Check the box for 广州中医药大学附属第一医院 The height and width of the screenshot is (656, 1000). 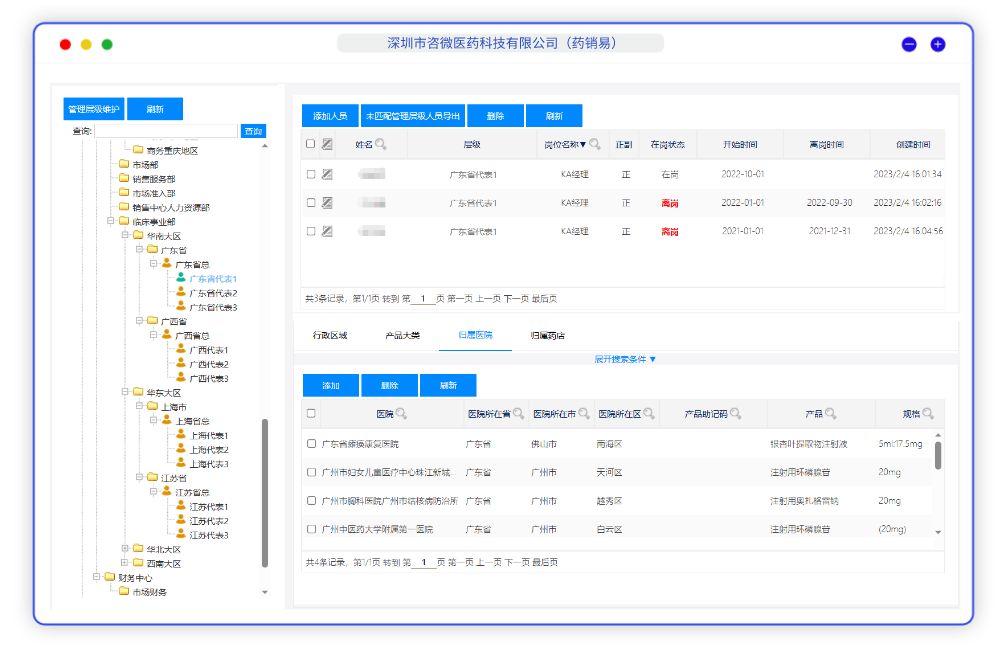(x=311, y=528)
